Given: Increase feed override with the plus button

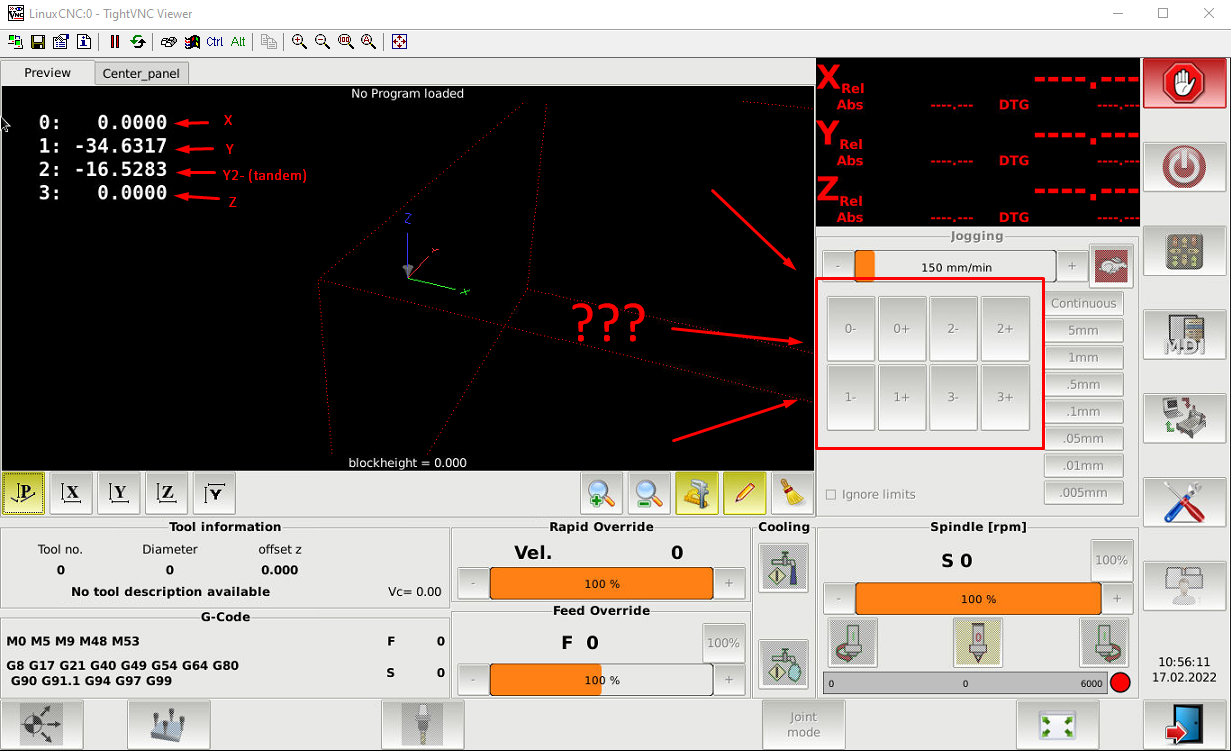Looking at the screenshot, I should [729, 680].
